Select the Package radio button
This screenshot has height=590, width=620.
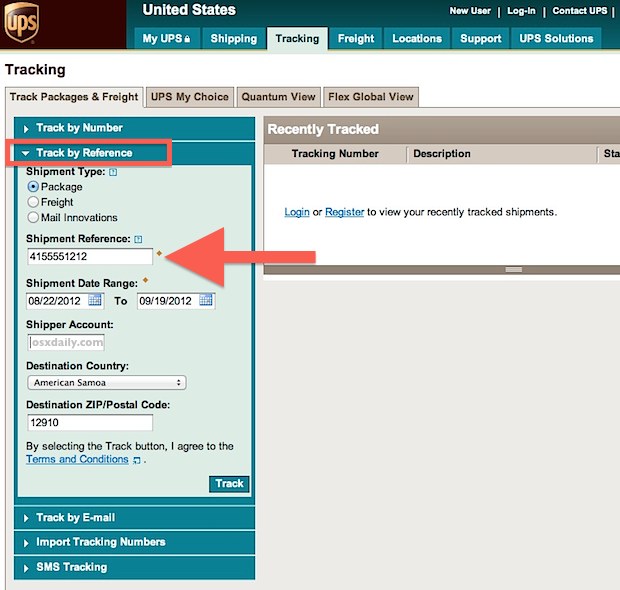[33, 187]
